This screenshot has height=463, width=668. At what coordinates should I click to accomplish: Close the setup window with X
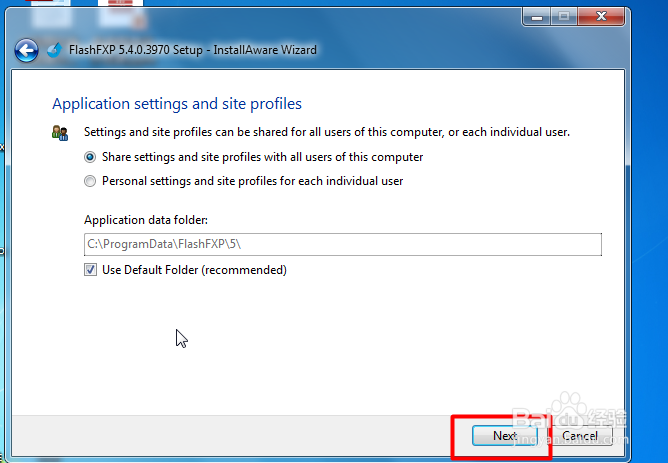coord(601,16)
